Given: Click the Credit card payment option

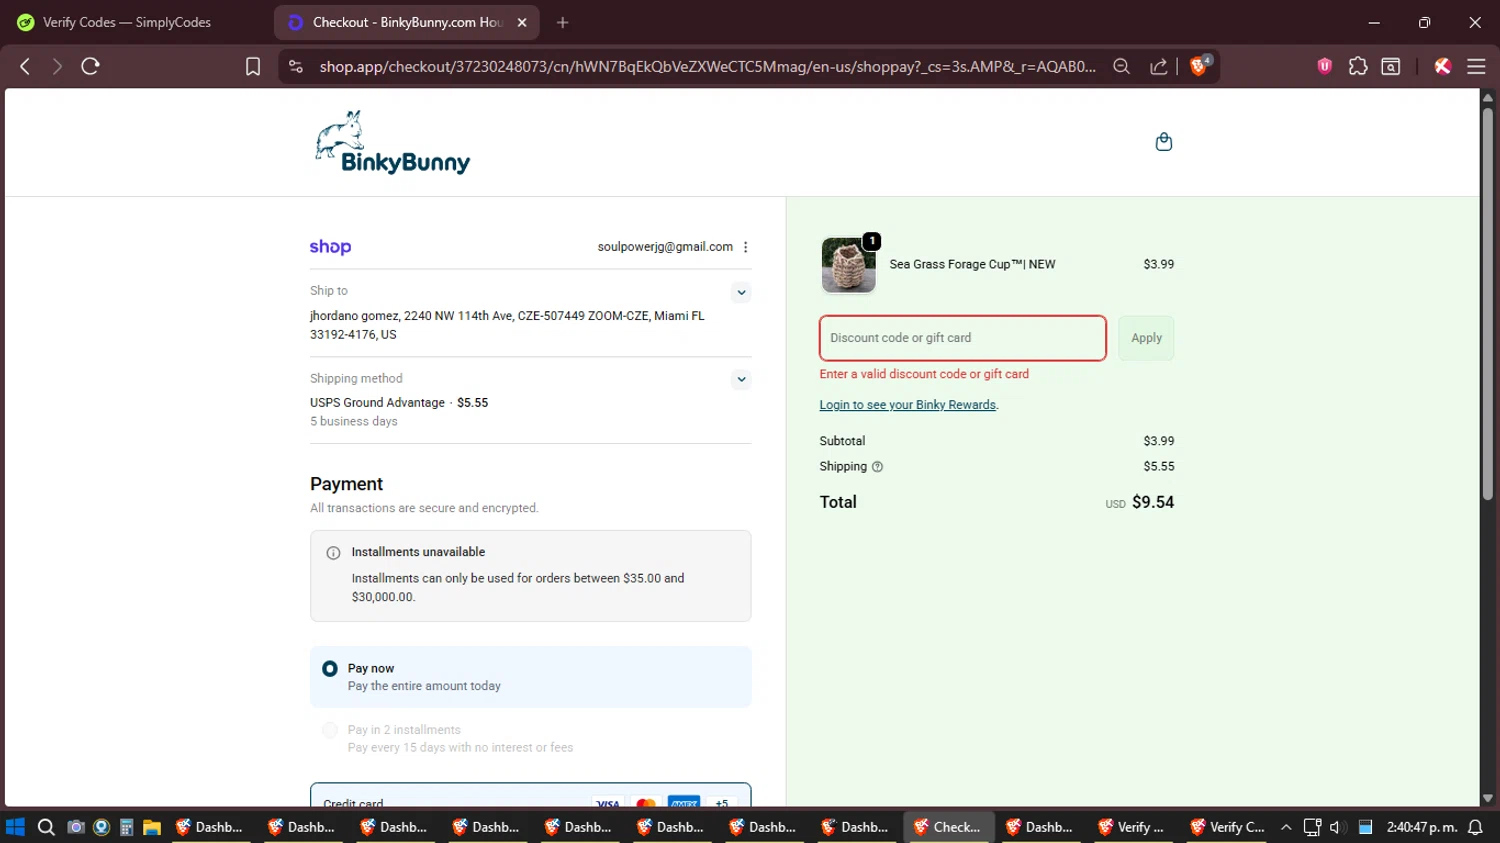Looking at the screenshot, I should coord(530,796).
